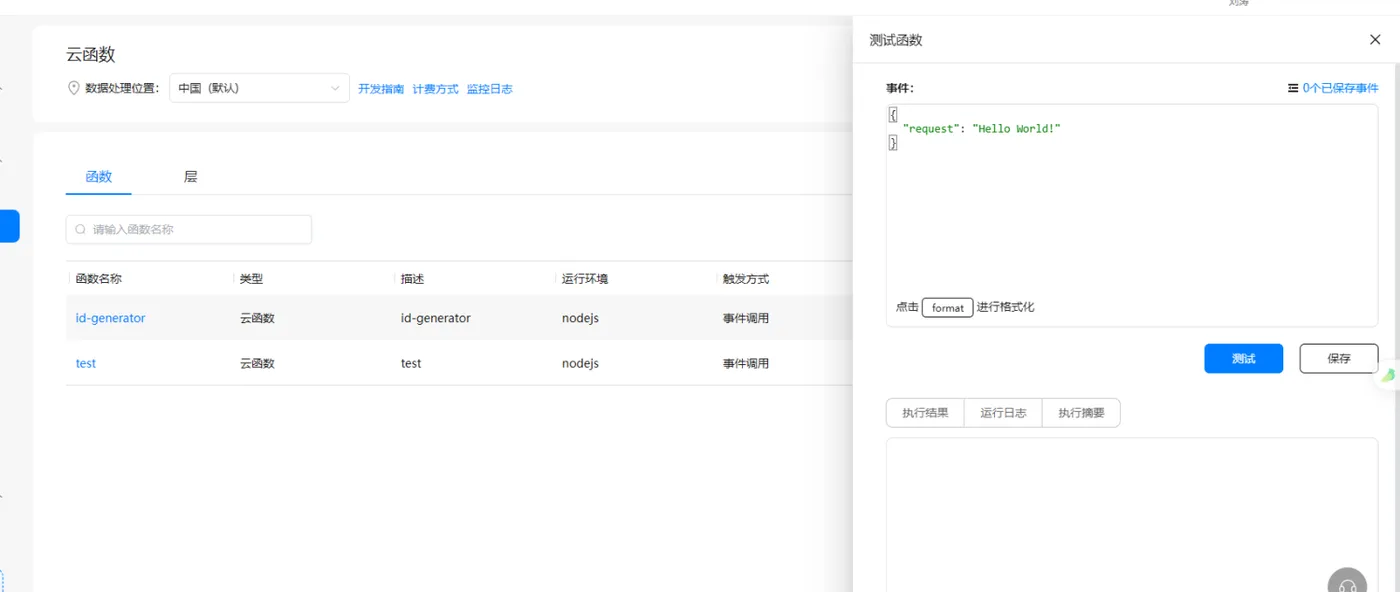Click the 测试函数 panel title
Image resolution: width=1400 pixels, height=592 pixels.
(x=896, y=40)
